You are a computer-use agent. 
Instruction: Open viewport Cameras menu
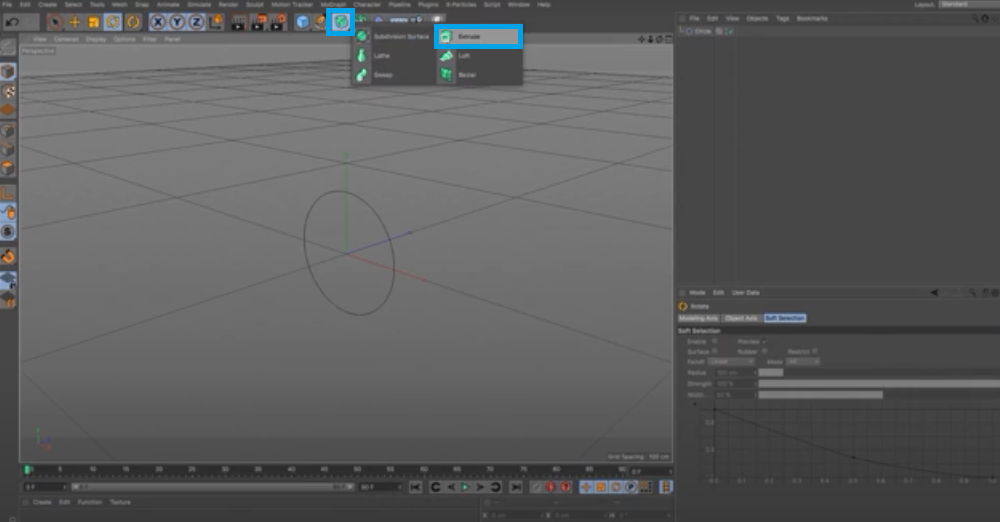click(66, 40)
